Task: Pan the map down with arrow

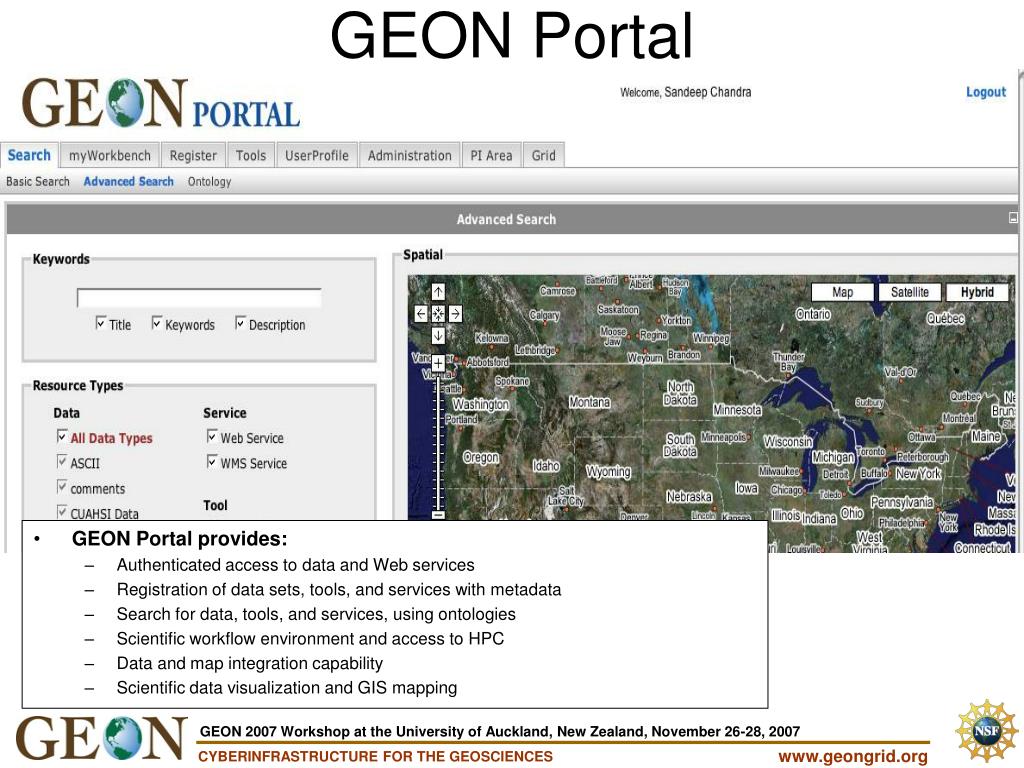Action: click(438, 336)
